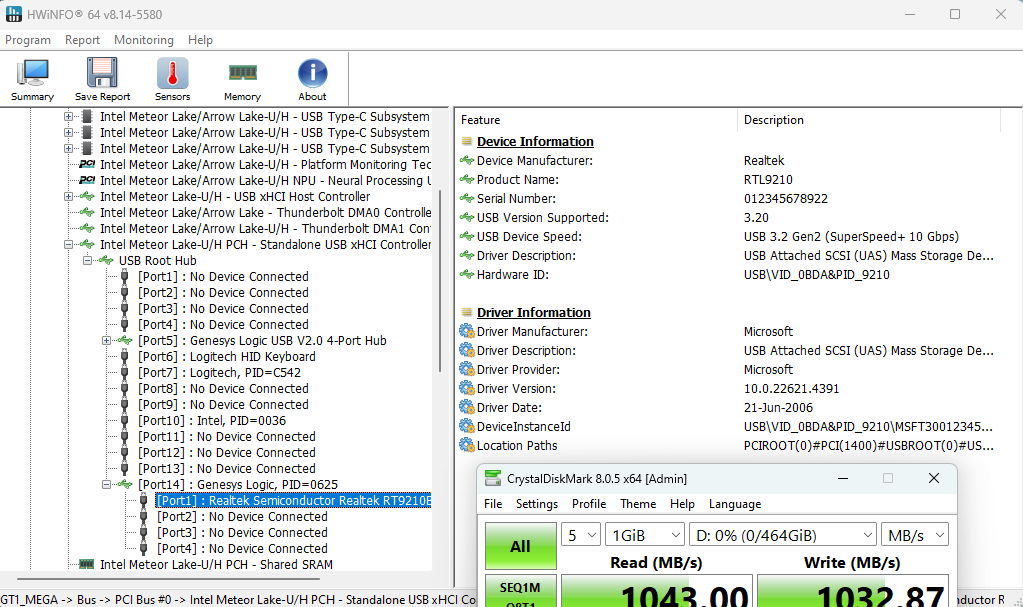Expand the first USB Type-C Subsystem node

pos(68,117)
